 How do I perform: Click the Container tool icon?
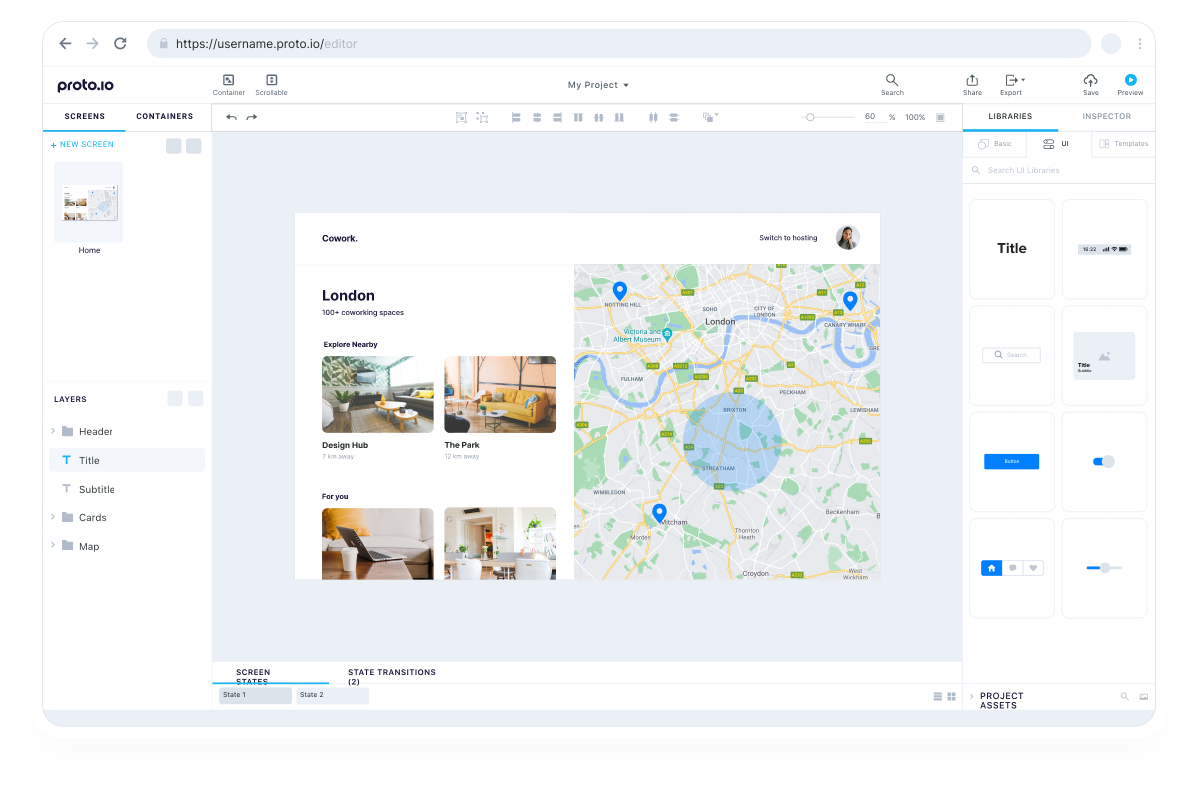pyautogui.click(x=228, y=80)
